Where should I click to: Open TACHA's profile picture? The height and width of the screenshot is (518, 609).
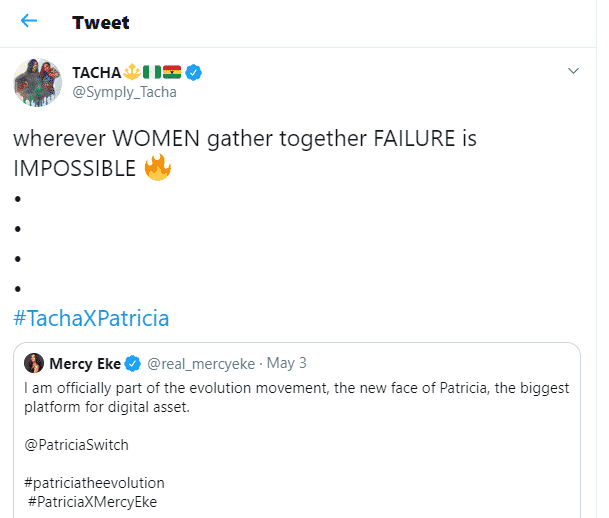(37, 80)
